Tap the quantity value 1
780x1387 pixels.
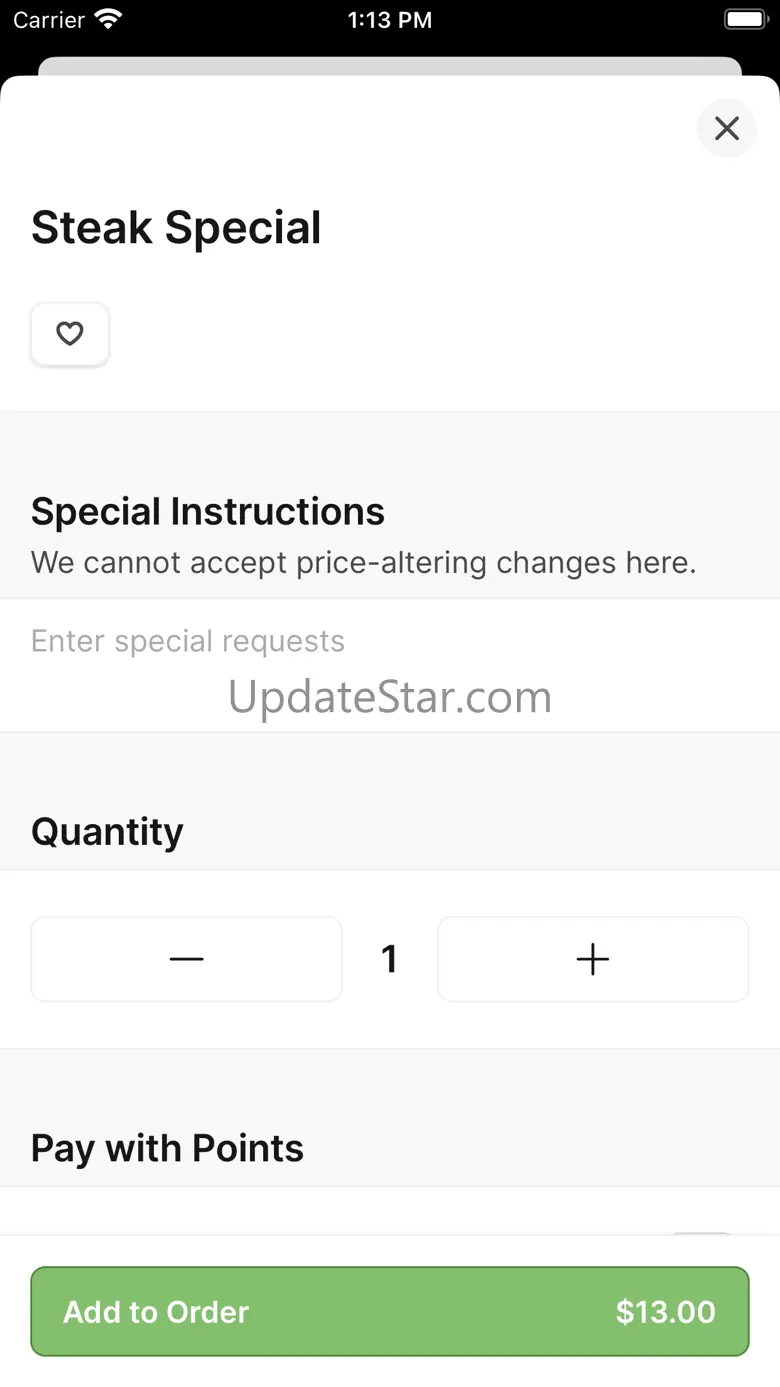click(390, 959)
